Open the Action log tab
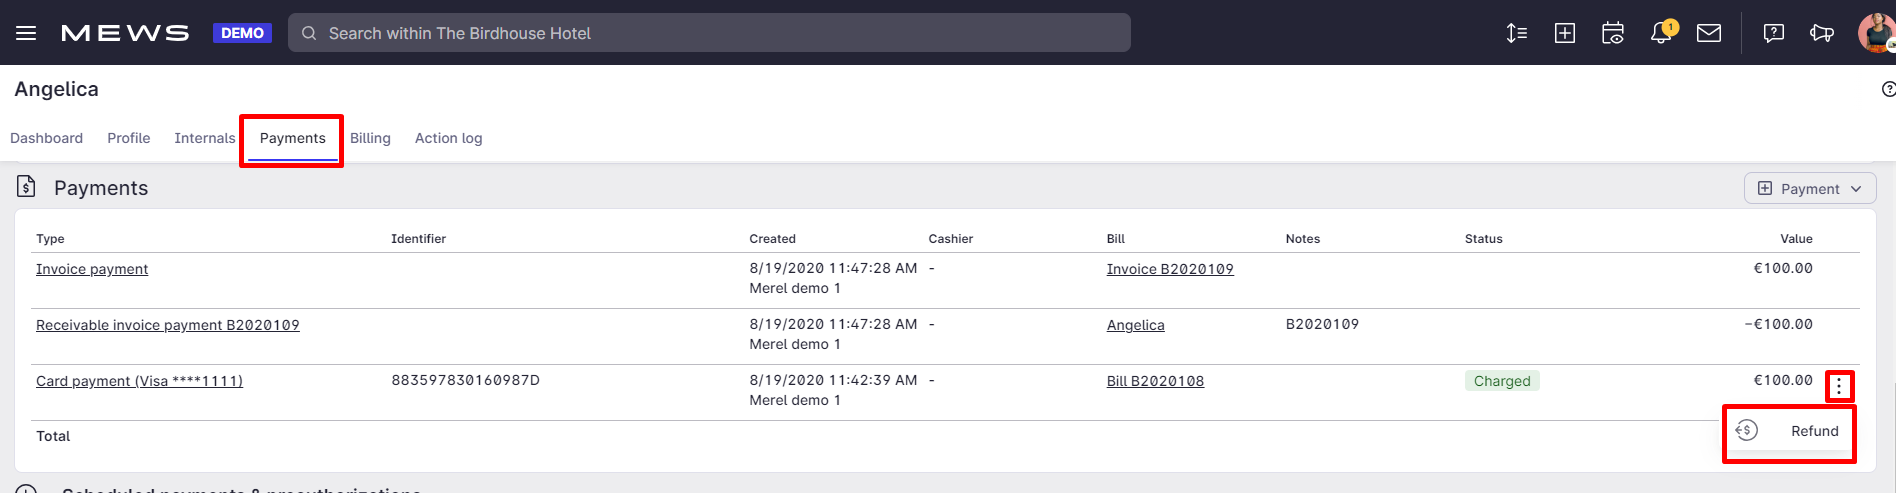The image size is (1896, 493). tap(448, 138)
